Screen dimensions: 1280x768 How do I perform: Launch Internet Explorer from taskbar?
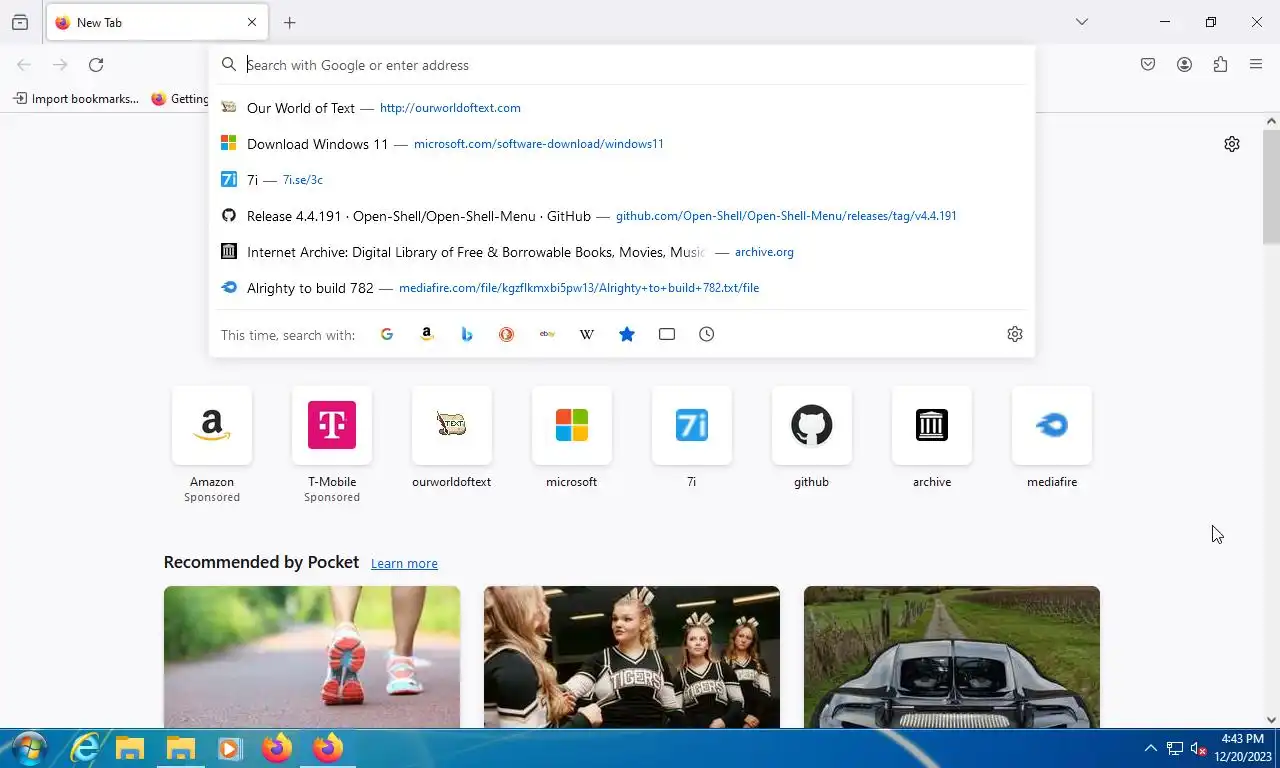click(x=85, y=748)
